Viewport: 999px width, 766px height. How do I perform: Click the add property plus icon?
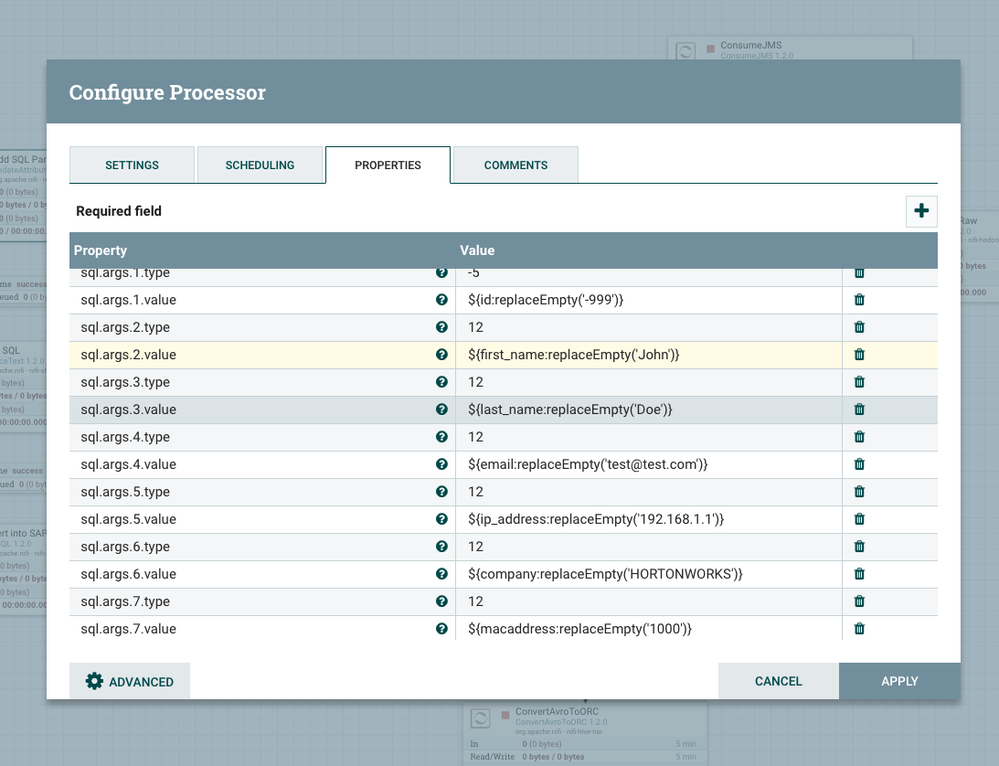[921, 211]
